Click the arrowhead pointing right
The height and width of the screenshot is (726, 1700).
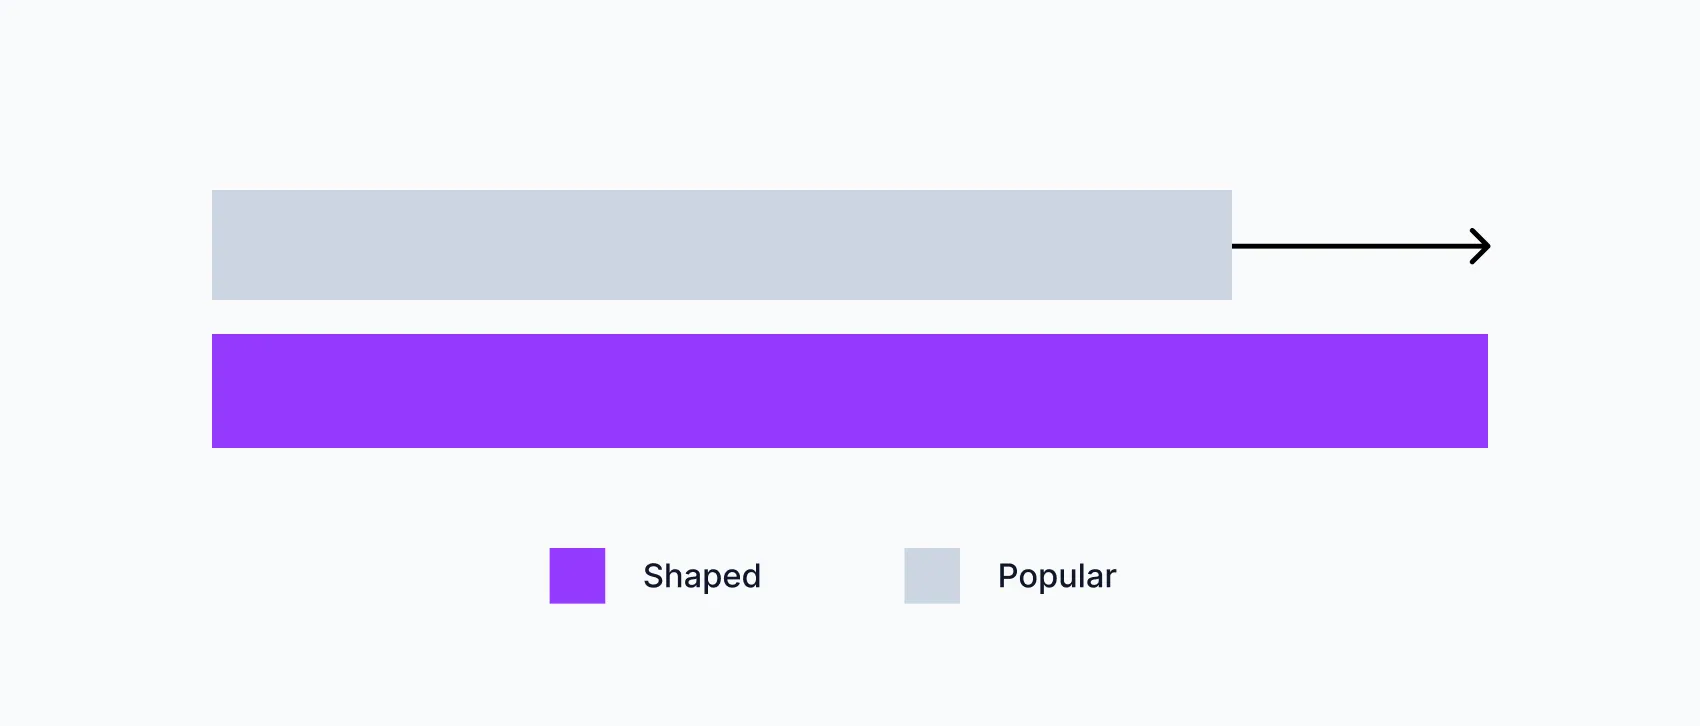1482,246
